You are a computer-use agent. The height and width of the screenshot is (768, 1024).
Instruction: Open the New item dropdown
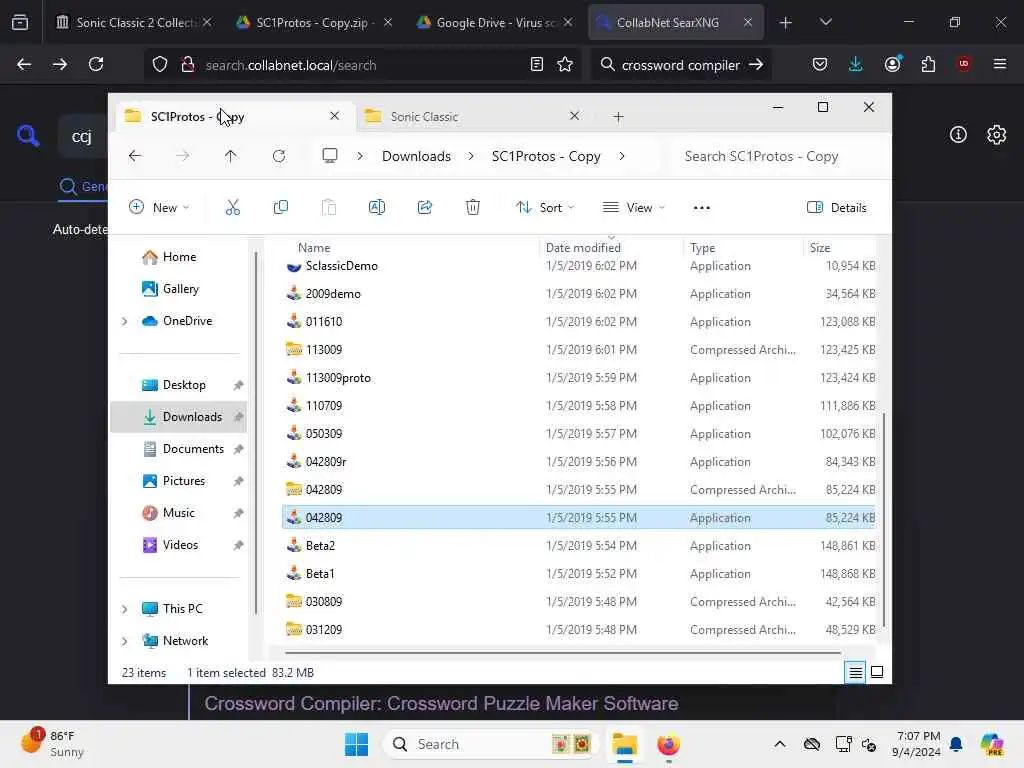(159, 208)
